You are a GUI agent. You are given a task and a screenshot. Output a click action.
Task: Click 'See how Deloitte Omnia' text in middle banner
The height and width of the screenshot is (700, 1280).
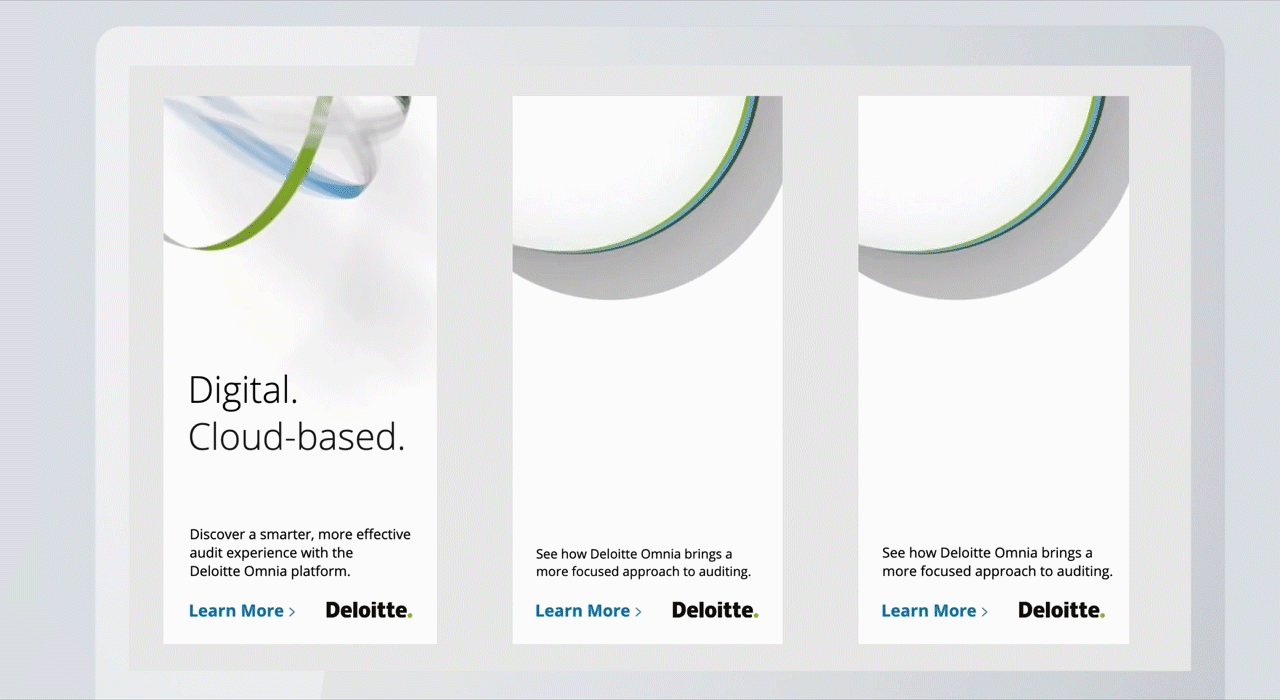643,563
